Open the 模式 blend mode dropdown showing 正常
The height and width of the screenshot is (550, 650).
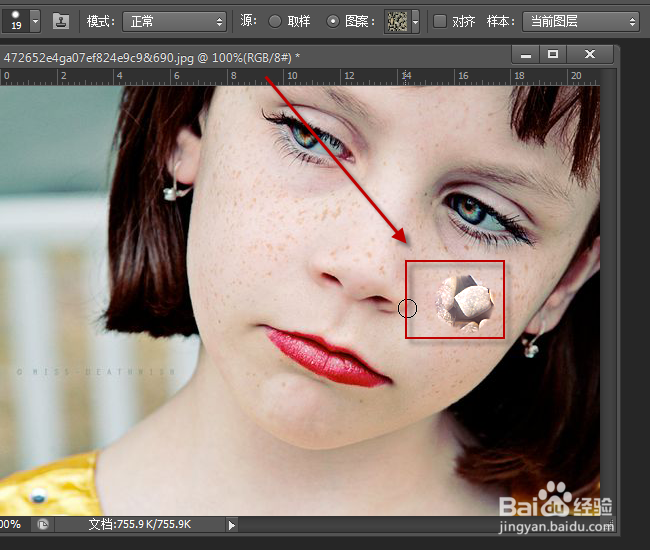tap(175, 22)
